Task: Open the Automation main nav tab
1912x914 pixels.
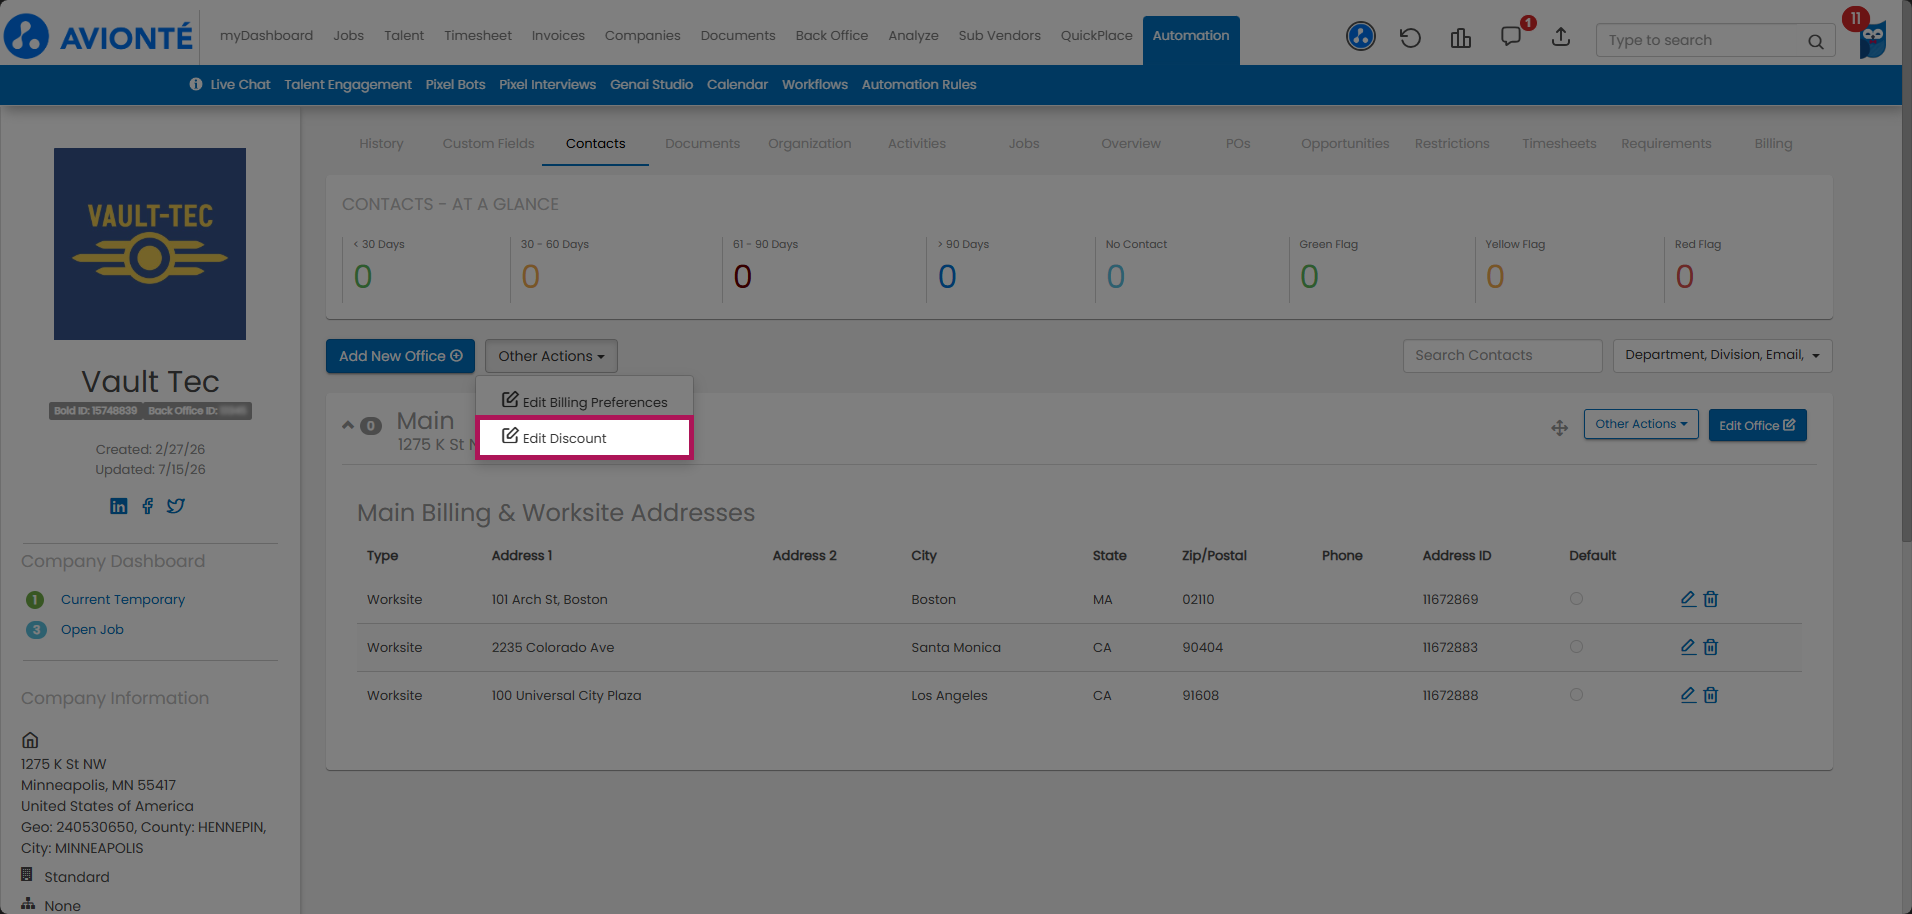Action: (1191, 36)
